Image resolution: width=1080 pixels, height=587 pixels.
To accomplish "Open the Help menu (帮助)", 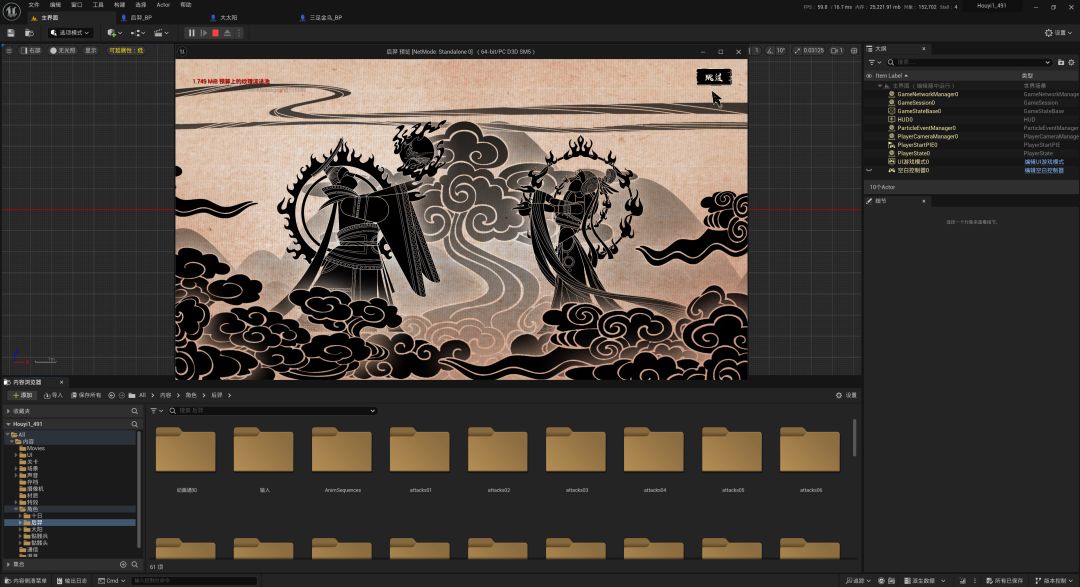I will pos(185,5).
